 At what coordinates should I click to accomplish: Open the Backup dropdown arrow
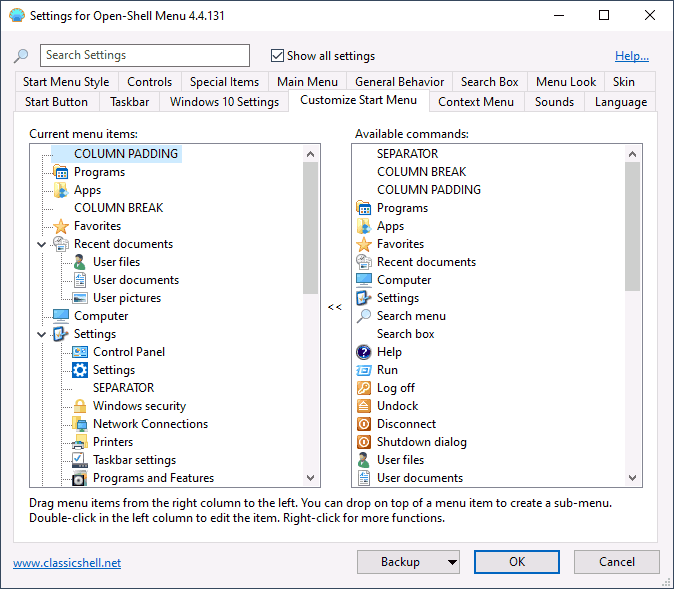tap(452, 562)
